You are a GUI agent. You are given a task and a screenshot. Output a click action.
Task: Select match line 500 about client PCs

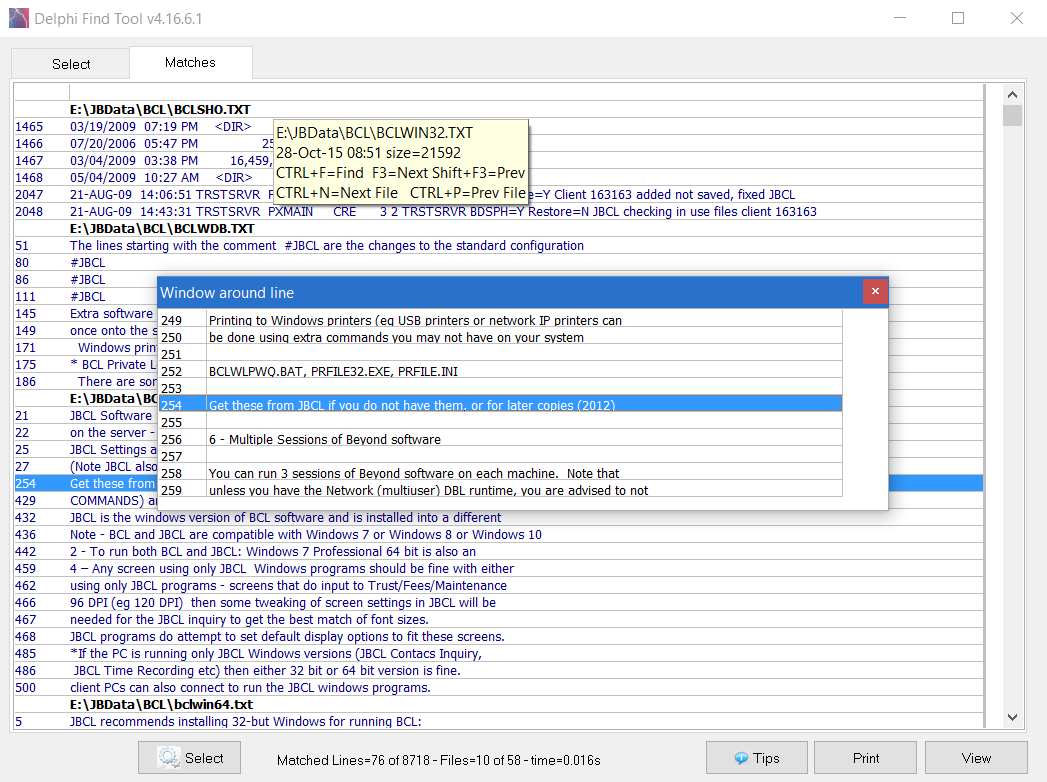(x=250, y=687)
